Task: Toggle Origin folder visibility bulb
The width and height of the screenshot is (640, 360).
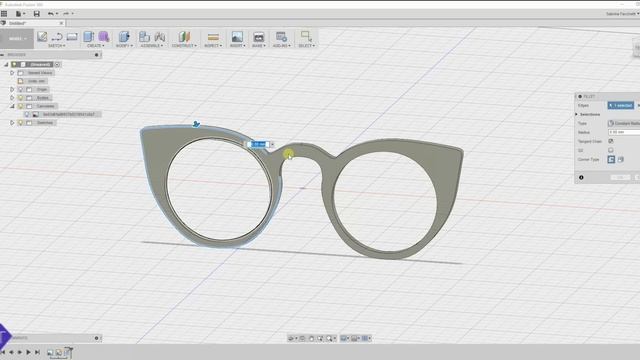Action: (20, 89)
